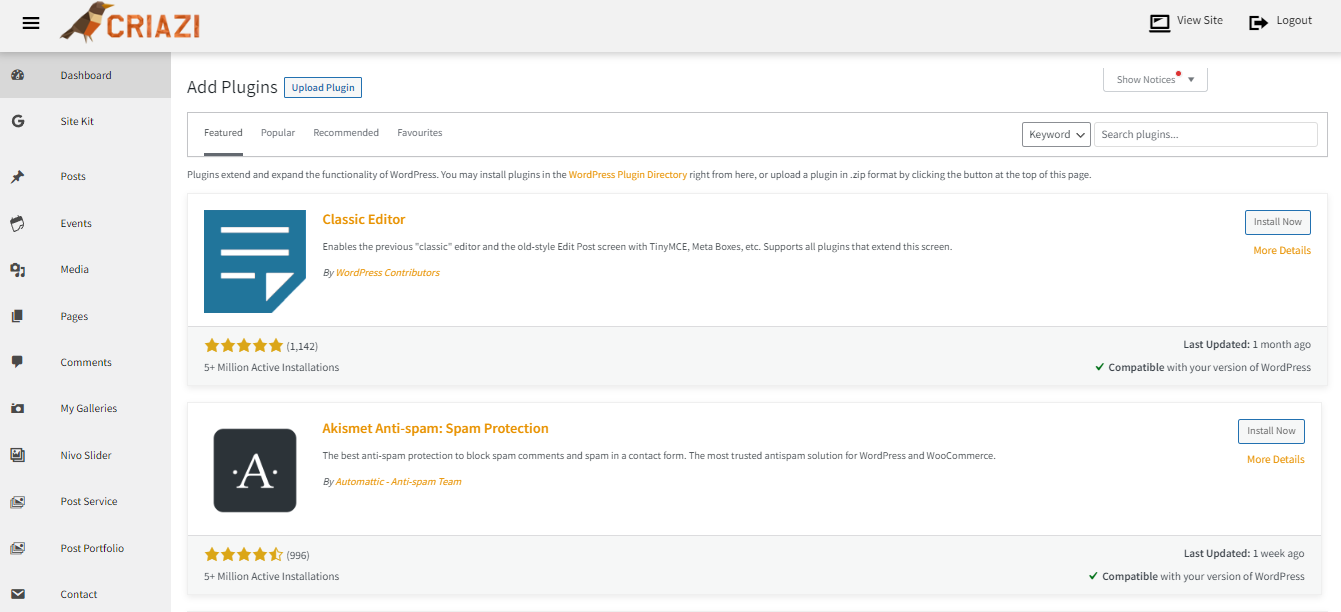Expand the Show Notices dropdown
This screenshot has width=1341, height=612.
(x=1155, y=80)
